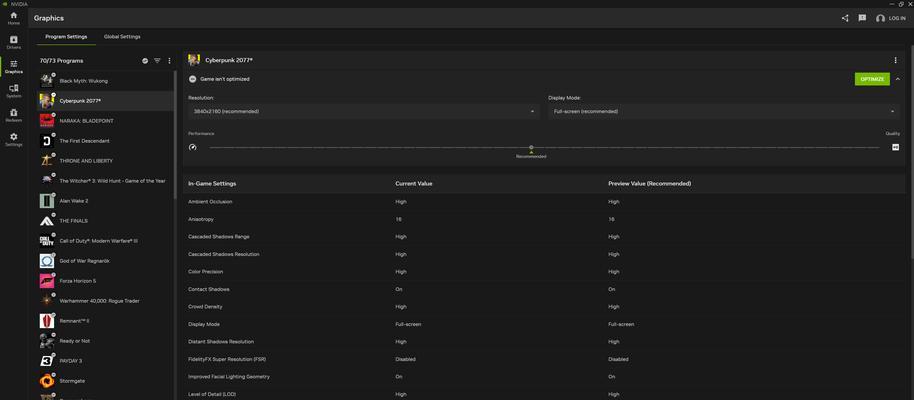
Task: Click the Cyberpunk 2077 header thumbnail
Action: tap(194, 60)
